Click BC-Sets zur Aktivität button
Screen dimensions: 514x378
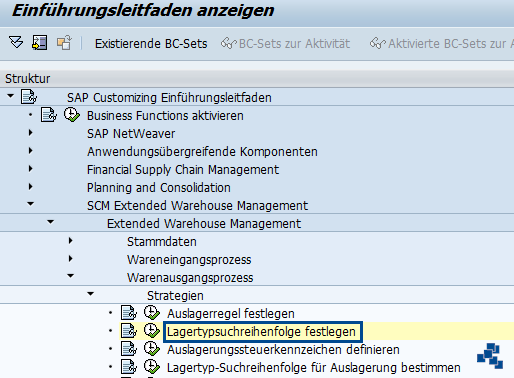(285, 44)
